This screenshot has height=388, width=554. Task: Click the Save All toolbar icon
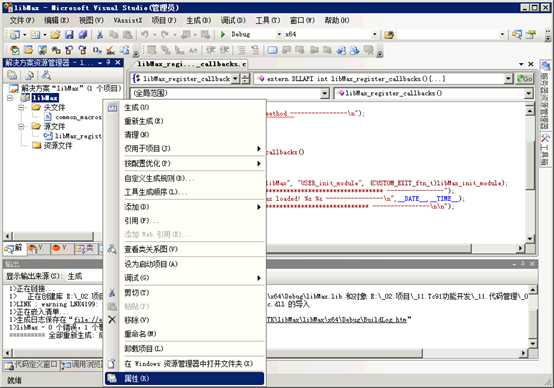[x=83, y=34]
